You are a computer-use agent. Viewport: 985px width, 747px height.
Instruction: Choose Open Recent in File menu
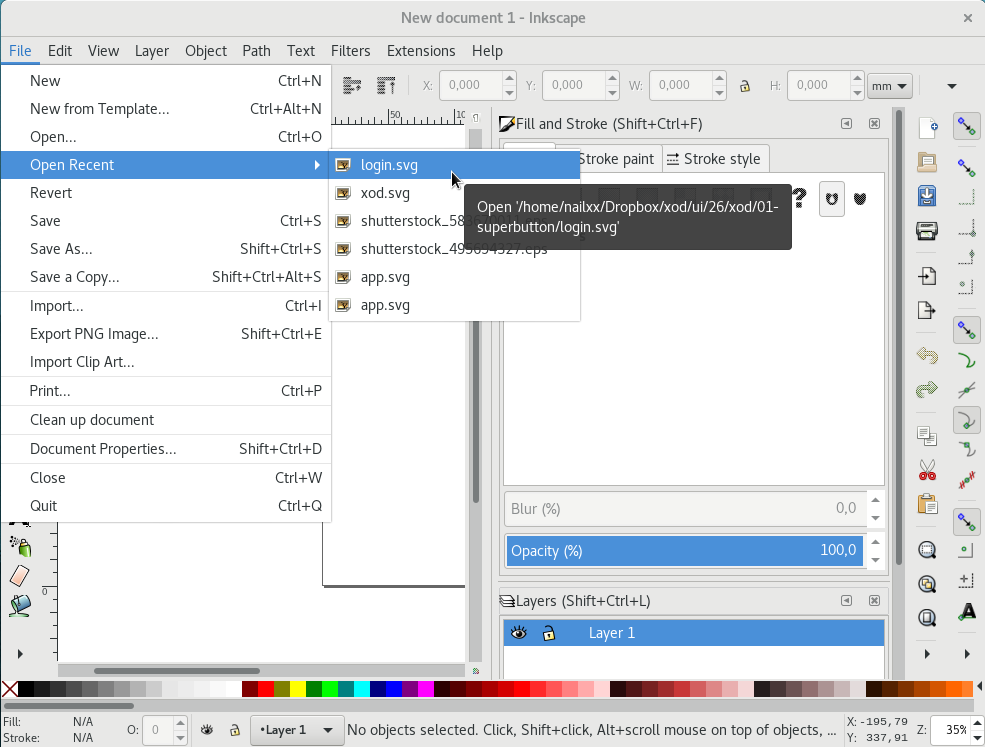(166, 165)
